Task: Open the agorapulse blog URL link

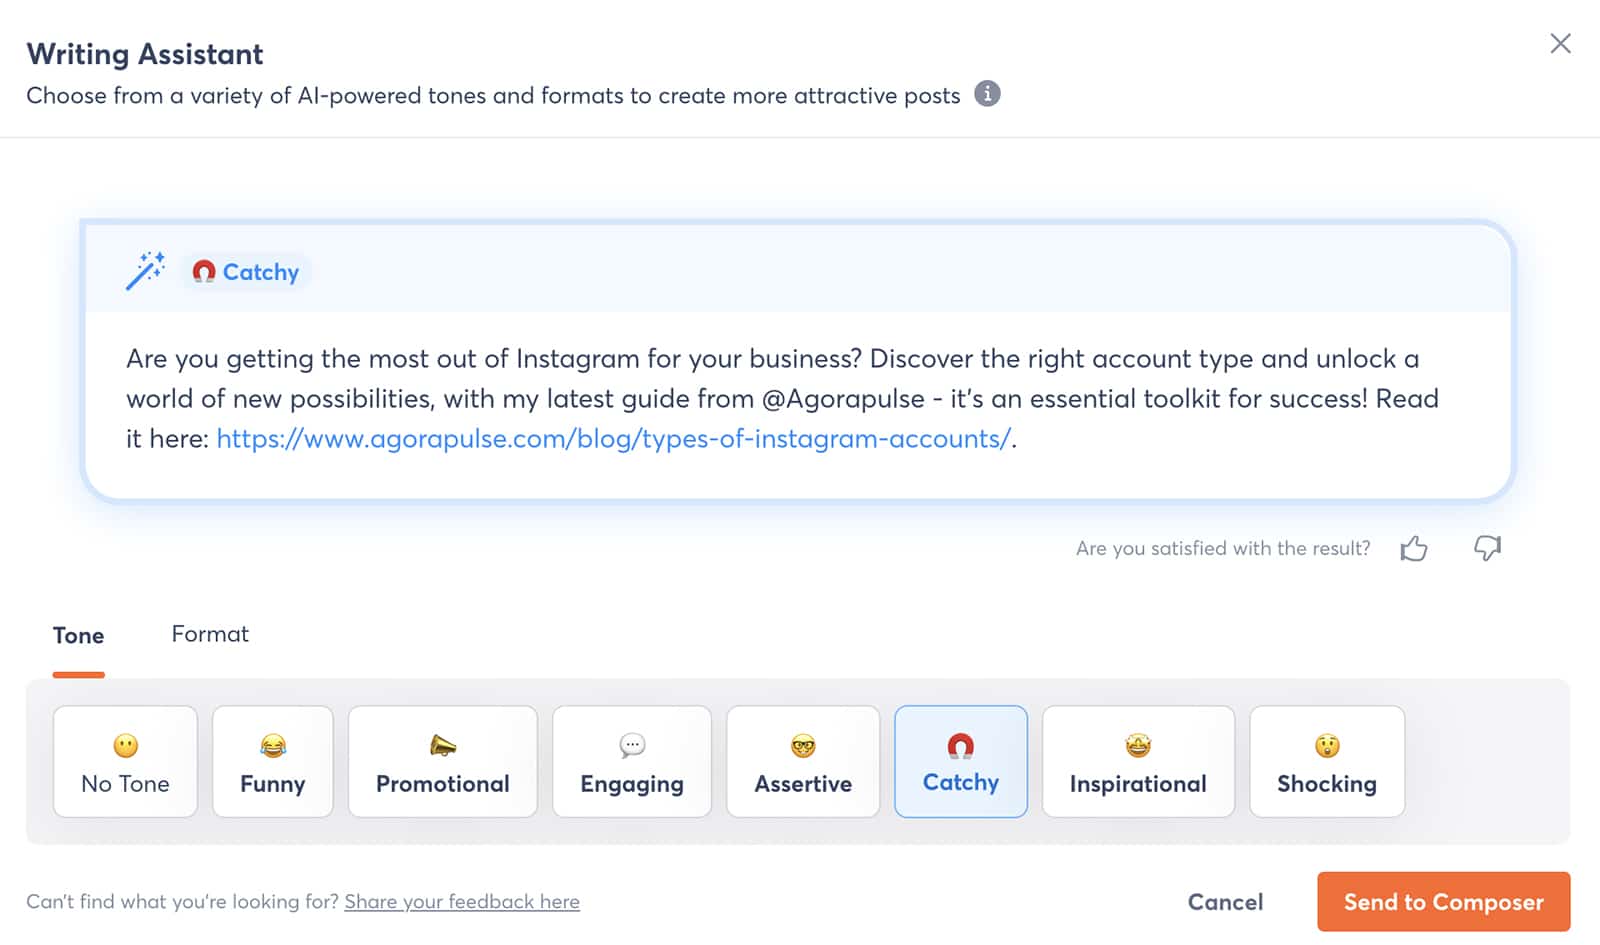Action: click(x=613, y=439)
